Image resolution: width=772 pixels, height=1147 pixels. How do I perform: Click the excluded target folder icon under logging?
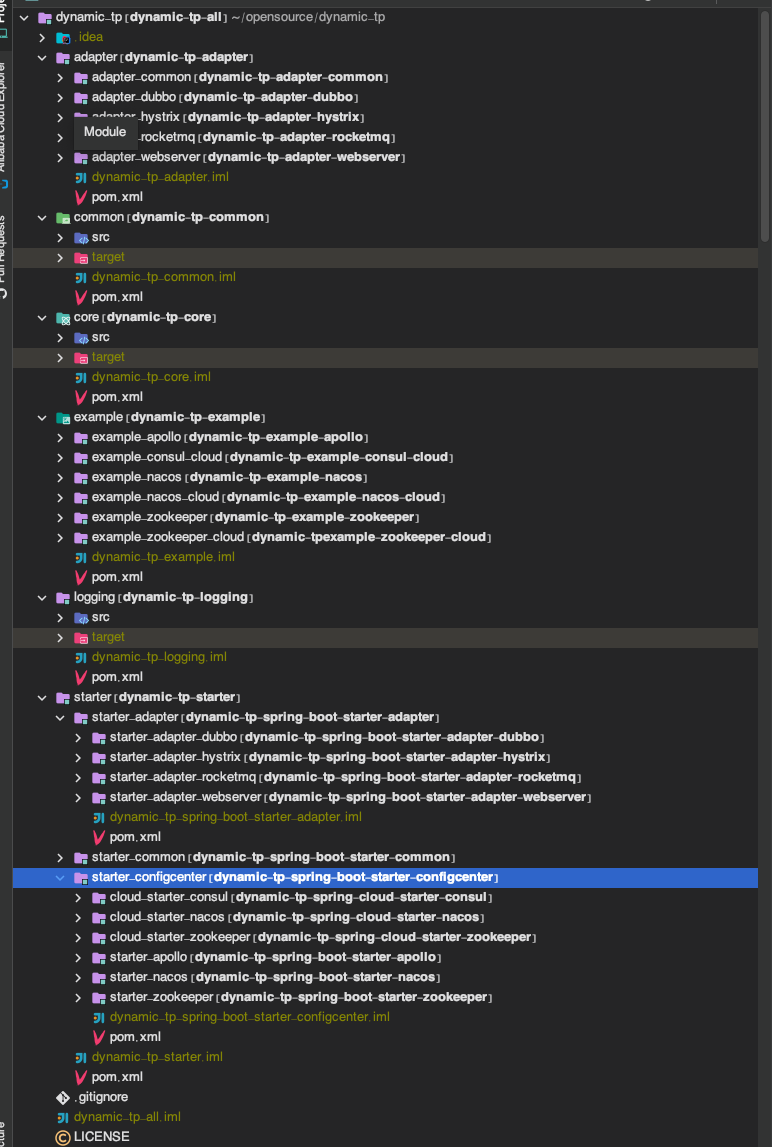tap(81, 637)
